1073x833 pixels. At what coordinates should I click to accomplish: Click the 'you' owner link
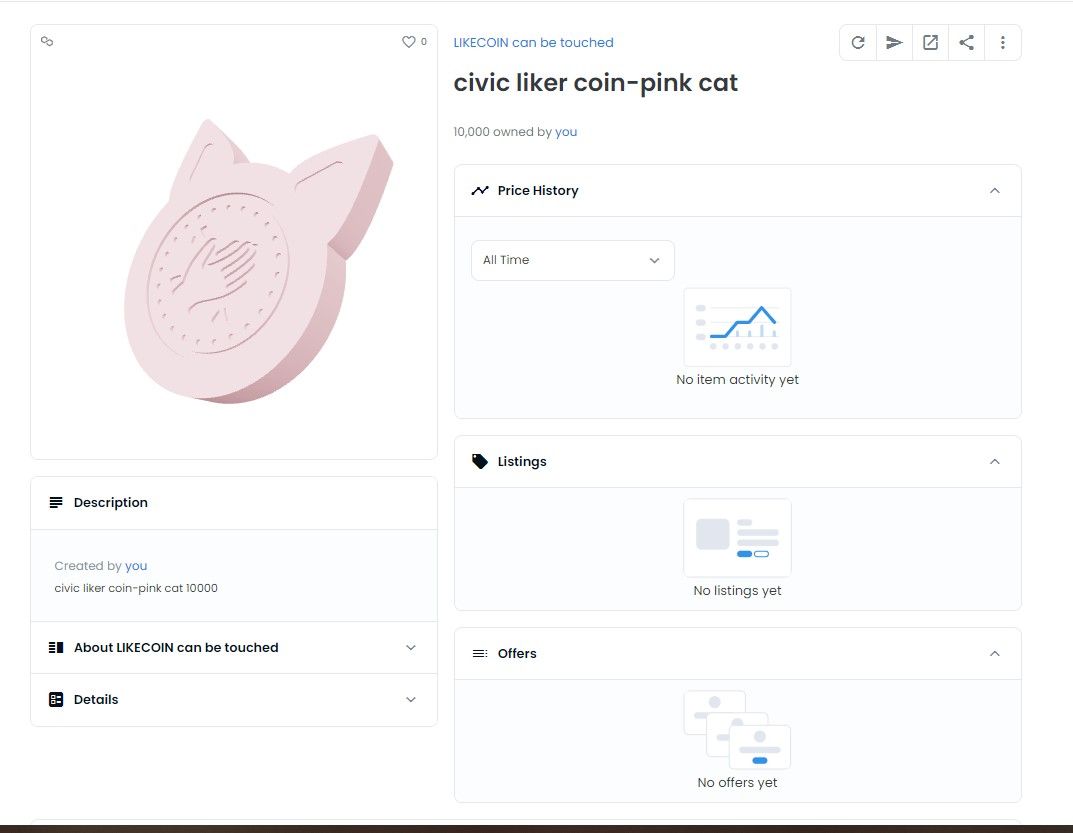(566, 132)
